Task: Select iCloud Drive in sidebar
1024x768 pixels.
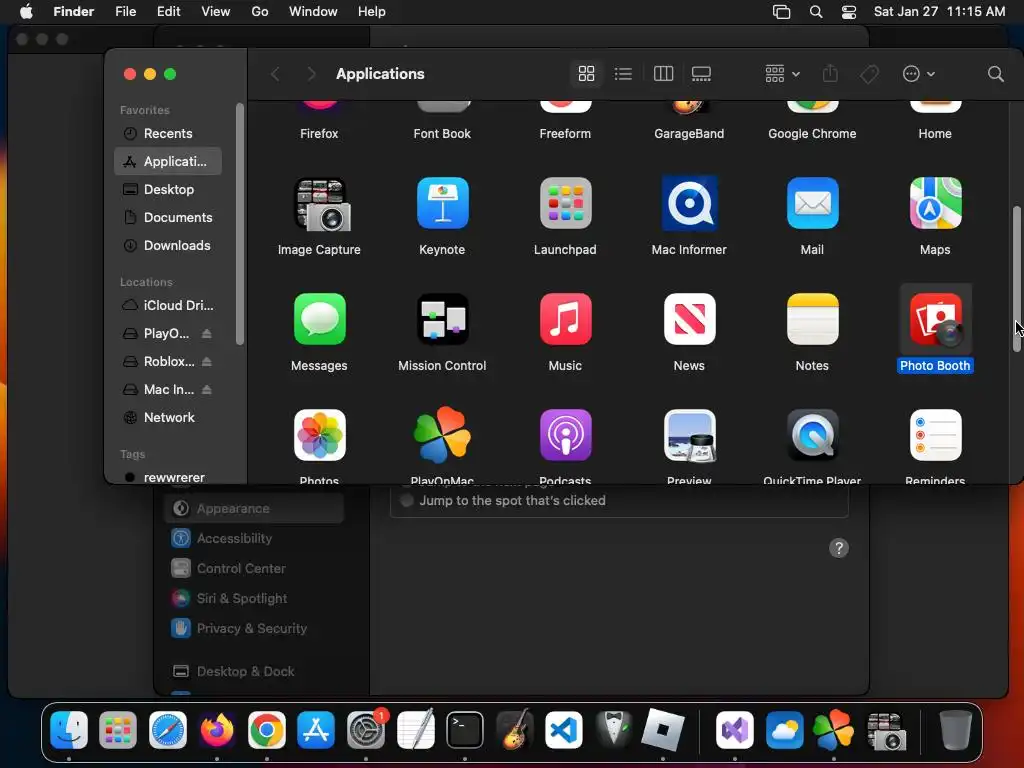Action: pos(168,305)
